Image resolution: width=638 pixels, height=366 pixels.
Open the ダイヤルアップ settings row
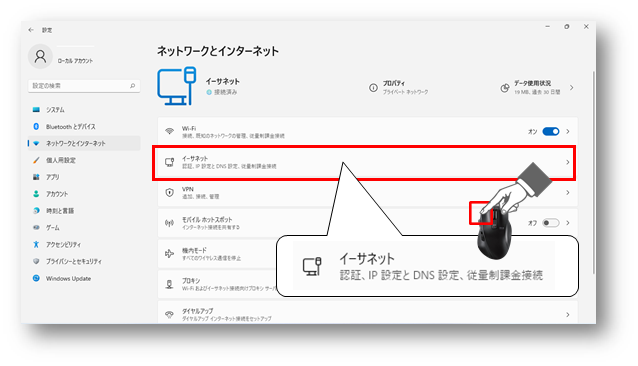point(367,312)
